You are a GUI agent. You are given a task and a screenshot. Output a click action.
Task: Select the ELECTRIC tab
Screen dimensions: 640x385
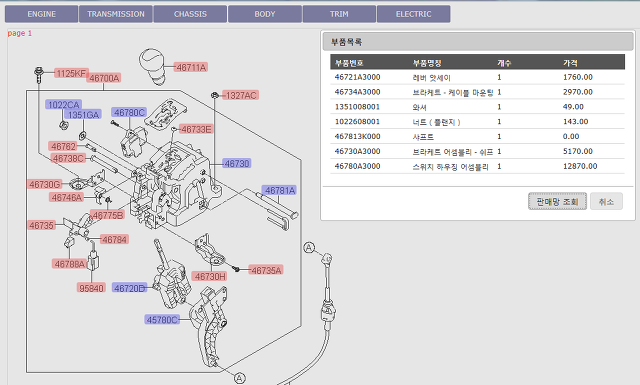pyautogui.click(x=413, y=14)
